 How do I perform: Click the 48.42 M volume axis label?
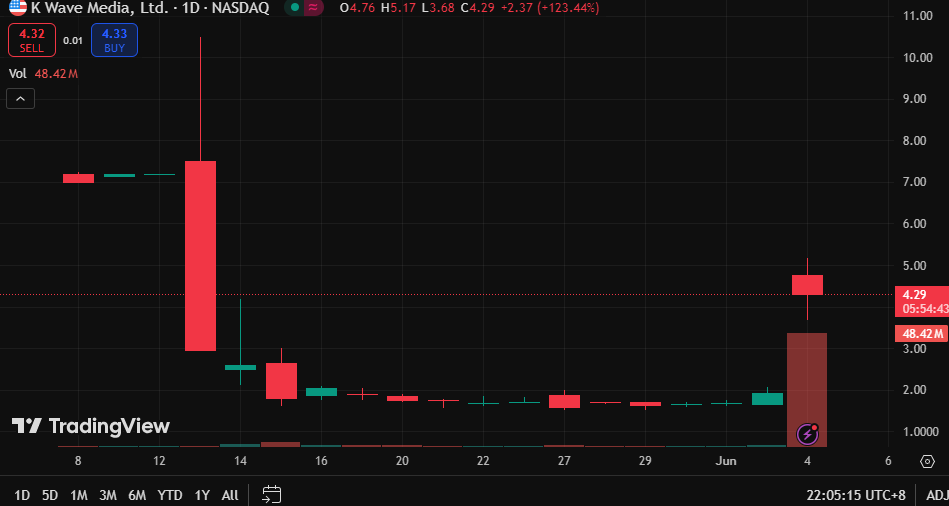pyautogui.click(x=921, y=334)
